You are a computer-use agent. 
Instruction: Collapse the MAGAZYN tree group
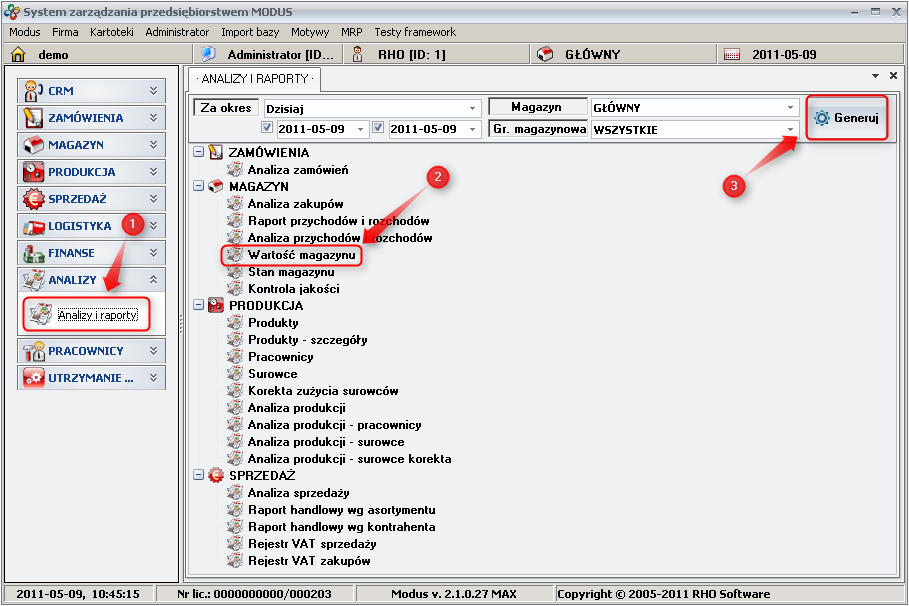(x=198, y=186)
